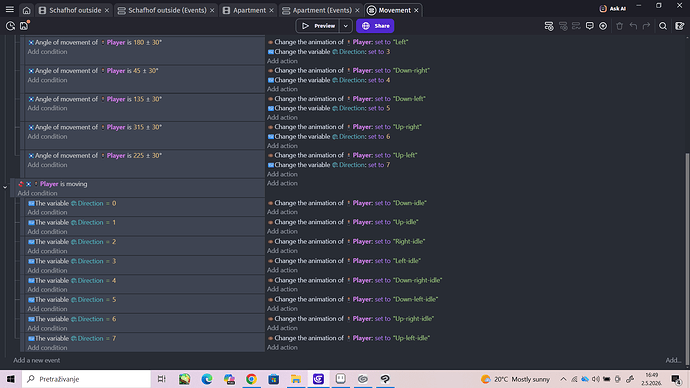
Task: Click the Add sub-event toolbar icon
Action: (x=563, y=26)
